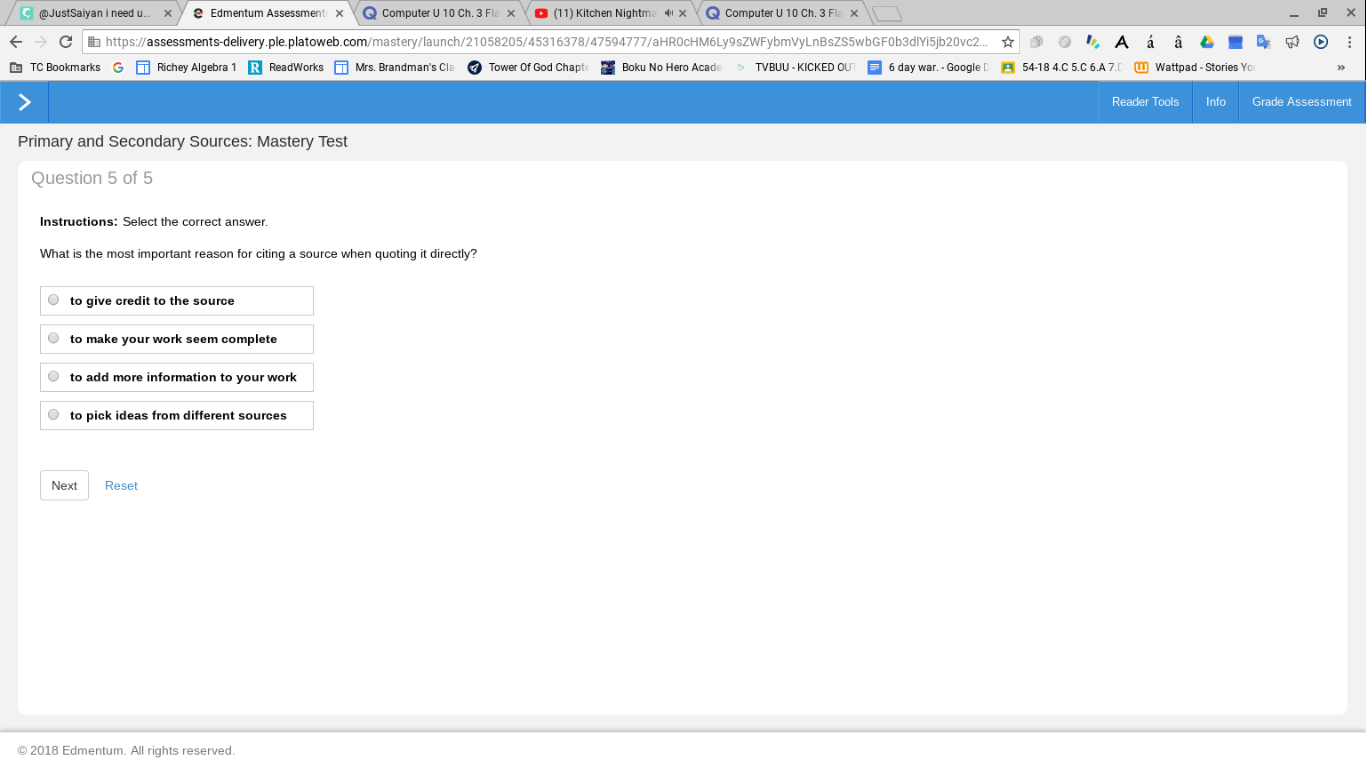The height and width of the screenshot is (768, 1366).
Task: Go back with the browser back arrow
Action: (15, 42)
